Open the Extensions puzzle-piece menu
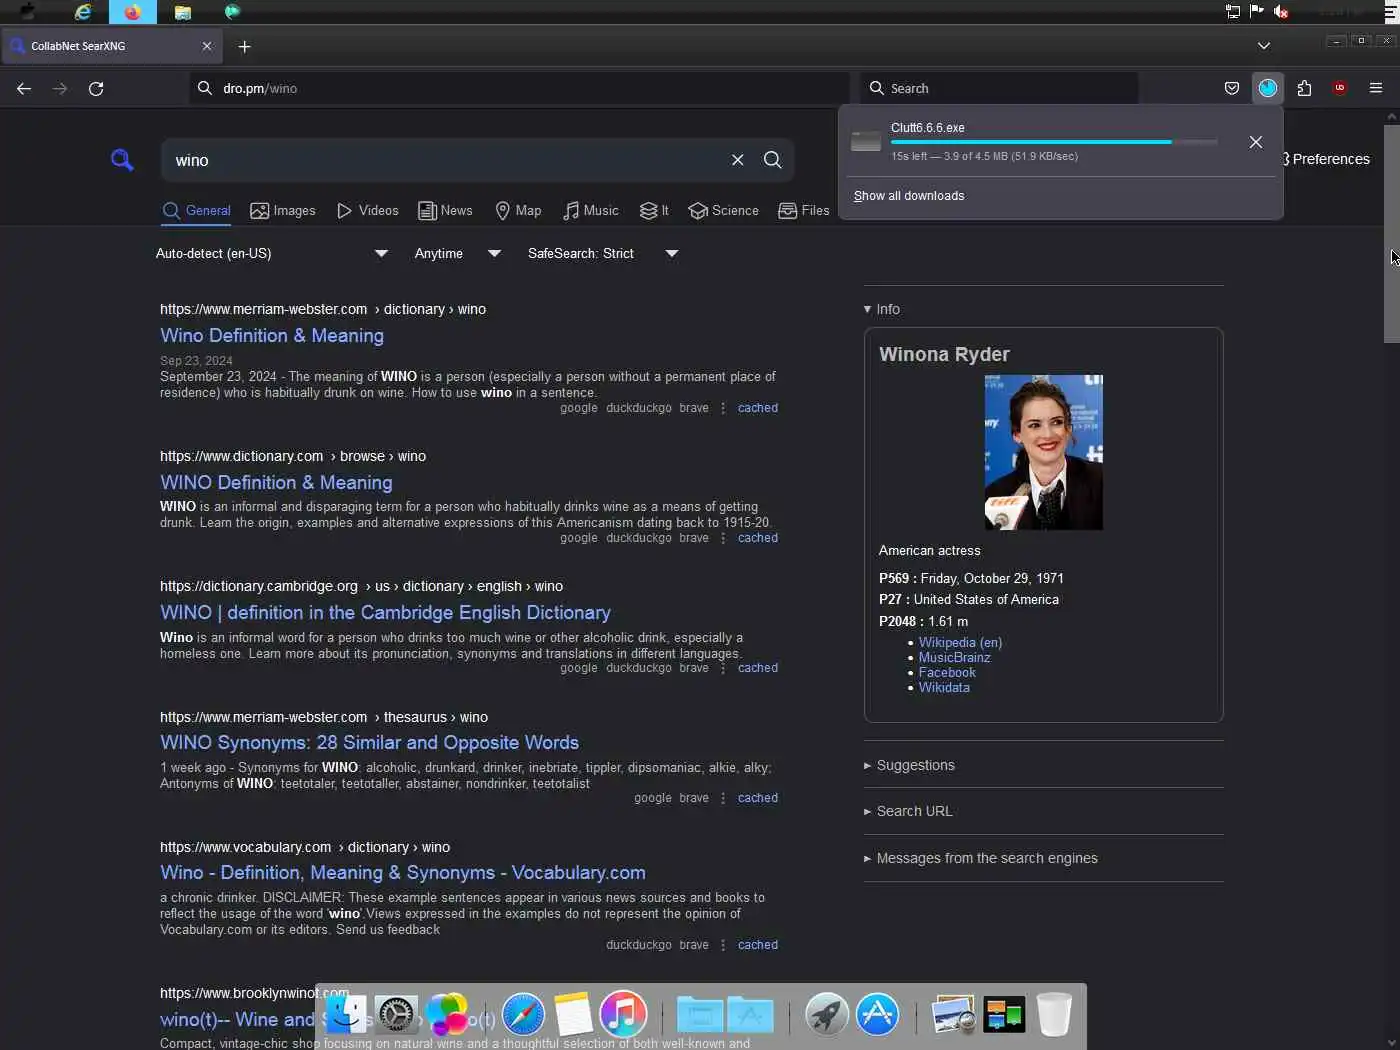The image size is (1400, 1050). (1304, 88)
